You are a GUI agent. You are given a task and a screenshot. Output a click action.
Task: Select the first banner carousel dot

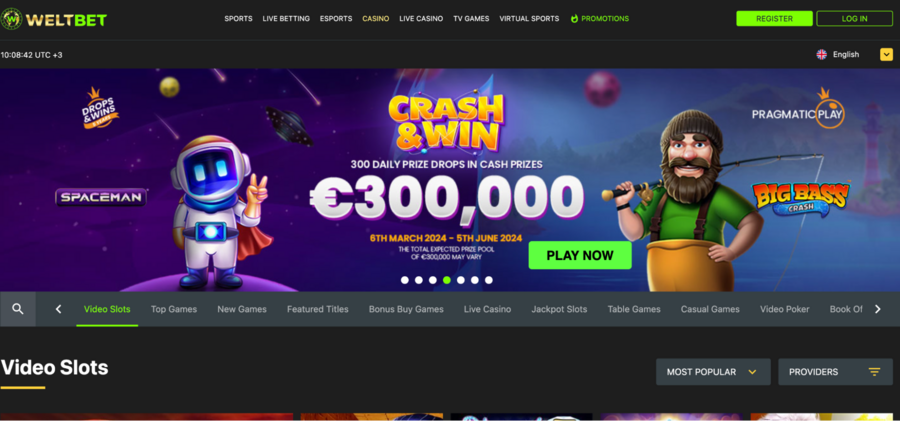pos(405,280)
